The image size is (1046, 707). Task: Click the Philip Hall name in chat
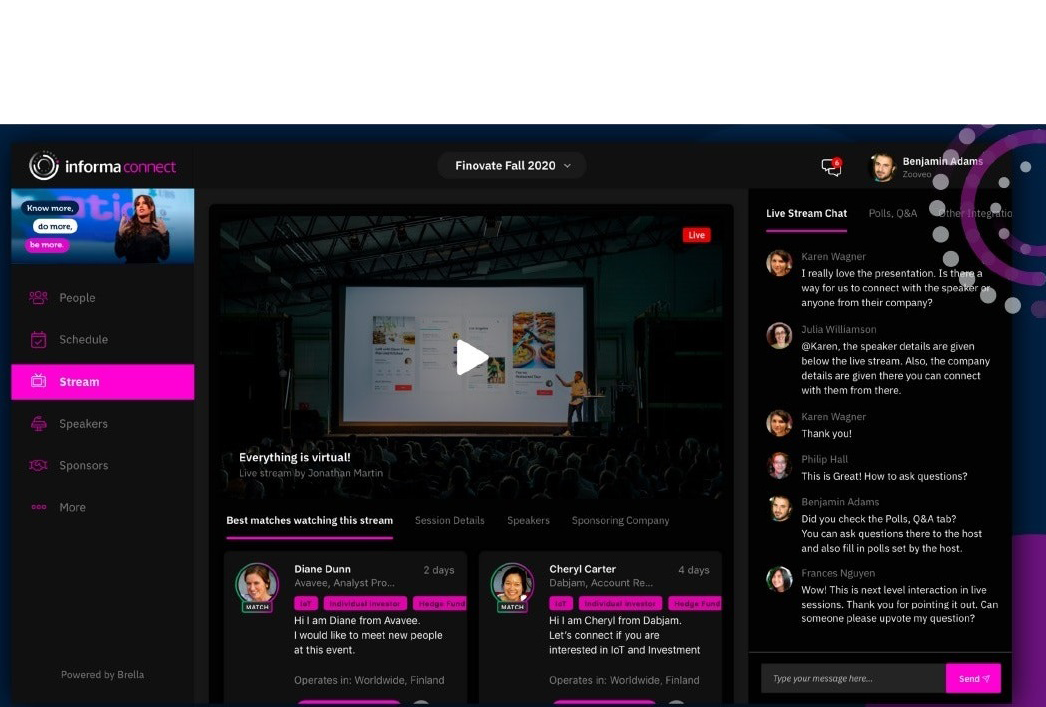[x=825, y=460]
